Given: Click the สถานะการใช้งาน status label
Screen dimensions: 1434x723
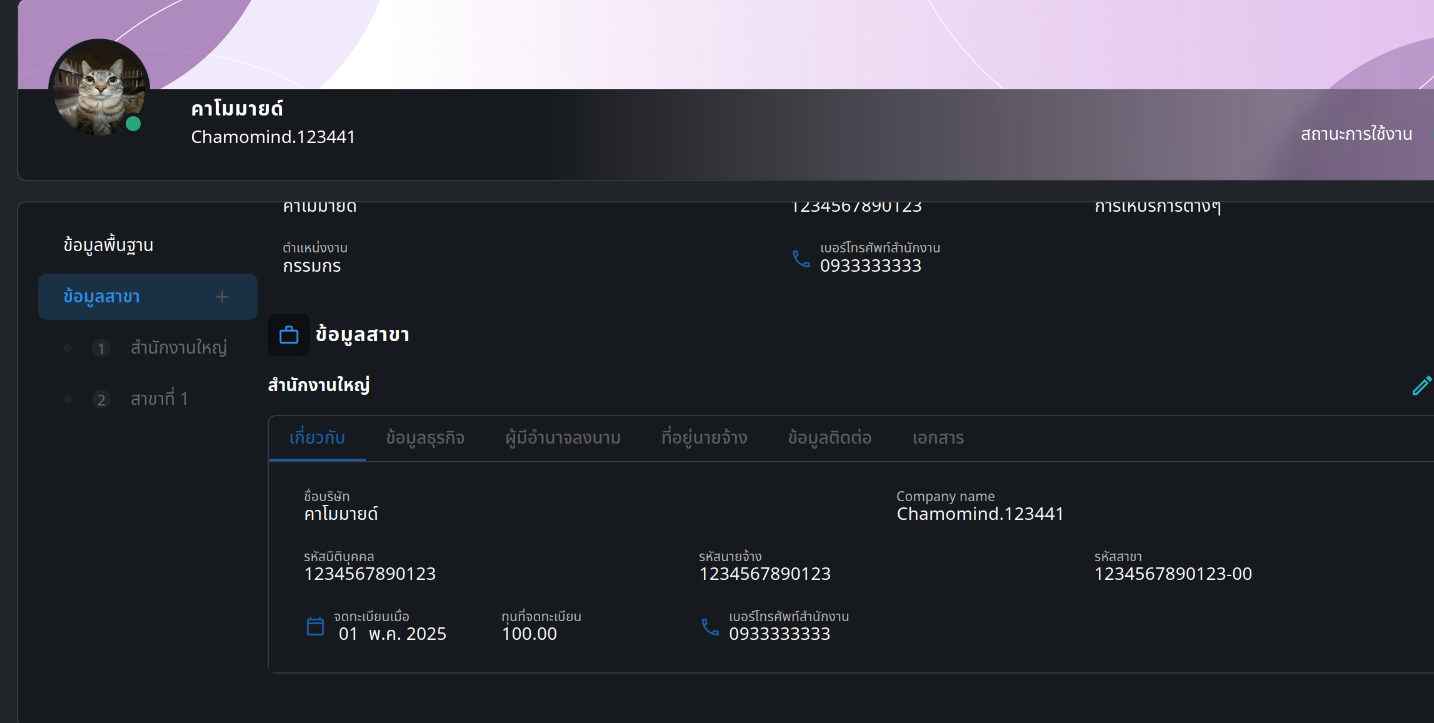Looking at the screenshot, I should click(1356, 134).
